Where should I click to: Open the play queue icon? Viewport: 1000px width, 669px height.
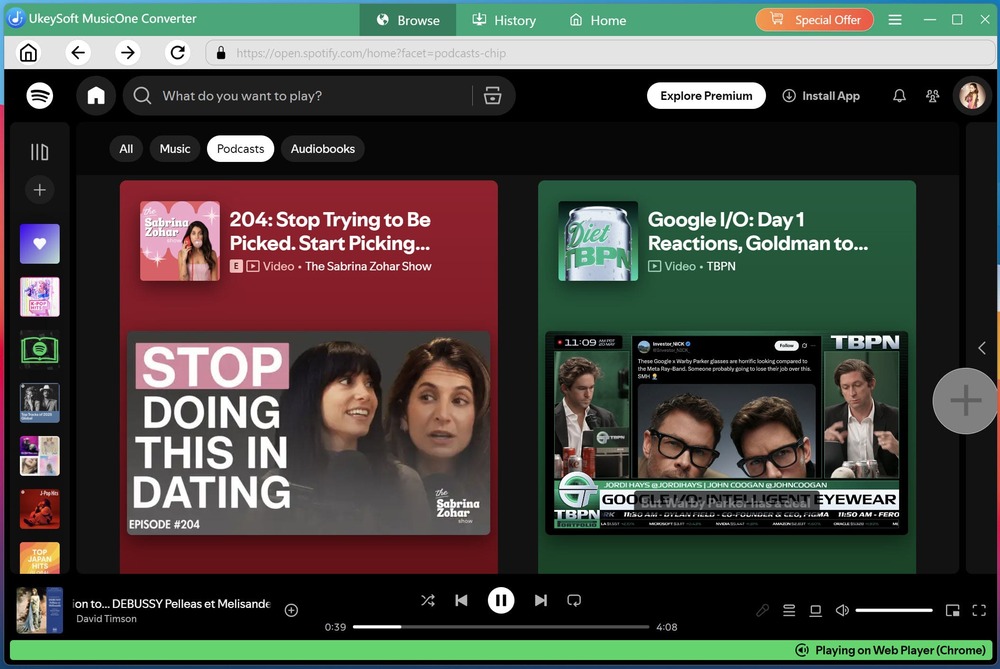[789, 610]
